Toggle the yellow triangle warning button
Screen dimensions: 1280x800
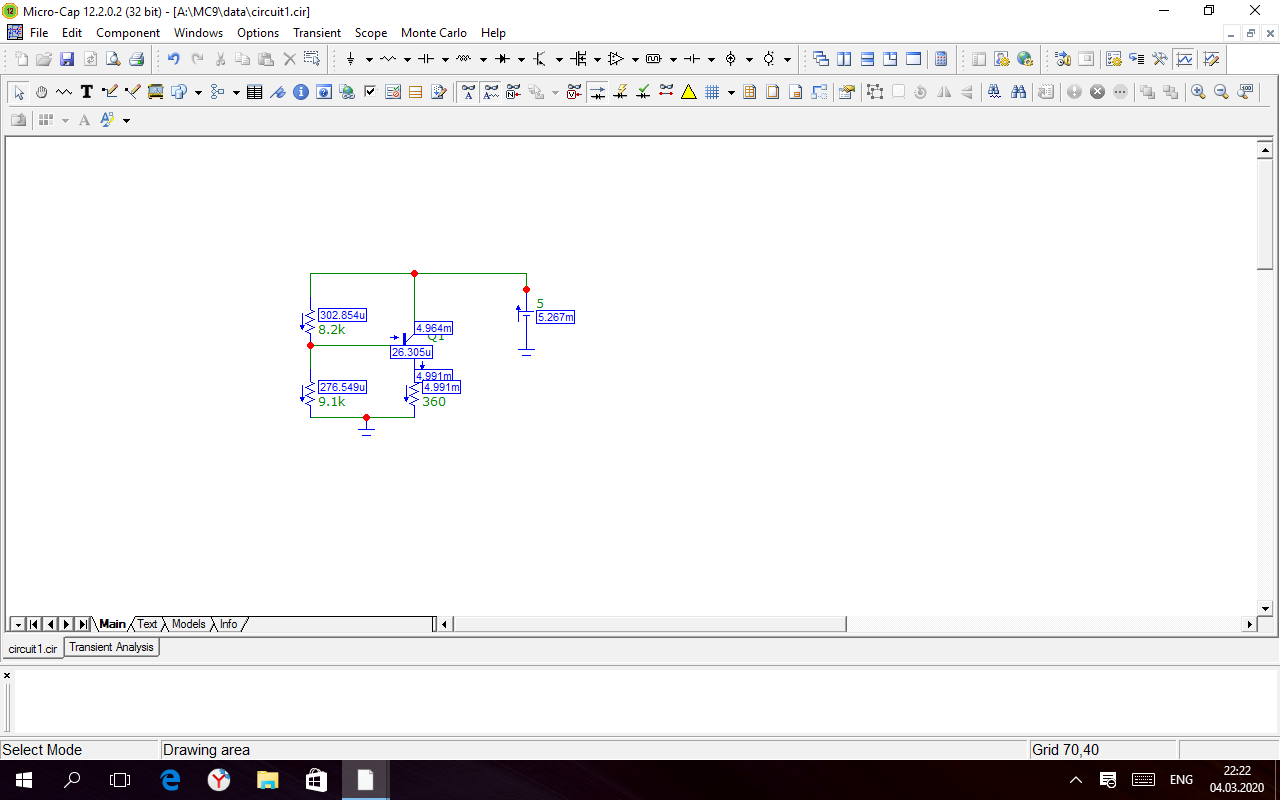point(689,92)
